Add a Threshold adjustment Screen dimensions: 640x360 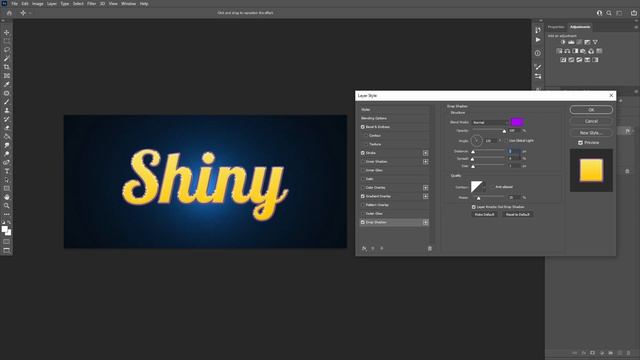pyautogui.click(x=579, y=60)
